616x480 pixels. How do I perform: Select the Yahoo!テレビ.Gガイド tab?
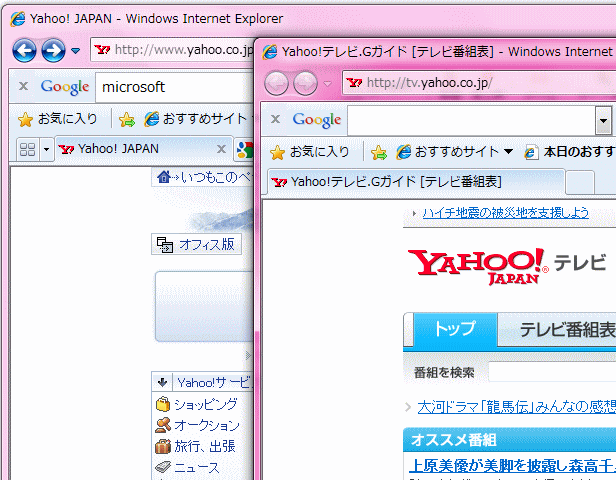(x=416, y=182)
